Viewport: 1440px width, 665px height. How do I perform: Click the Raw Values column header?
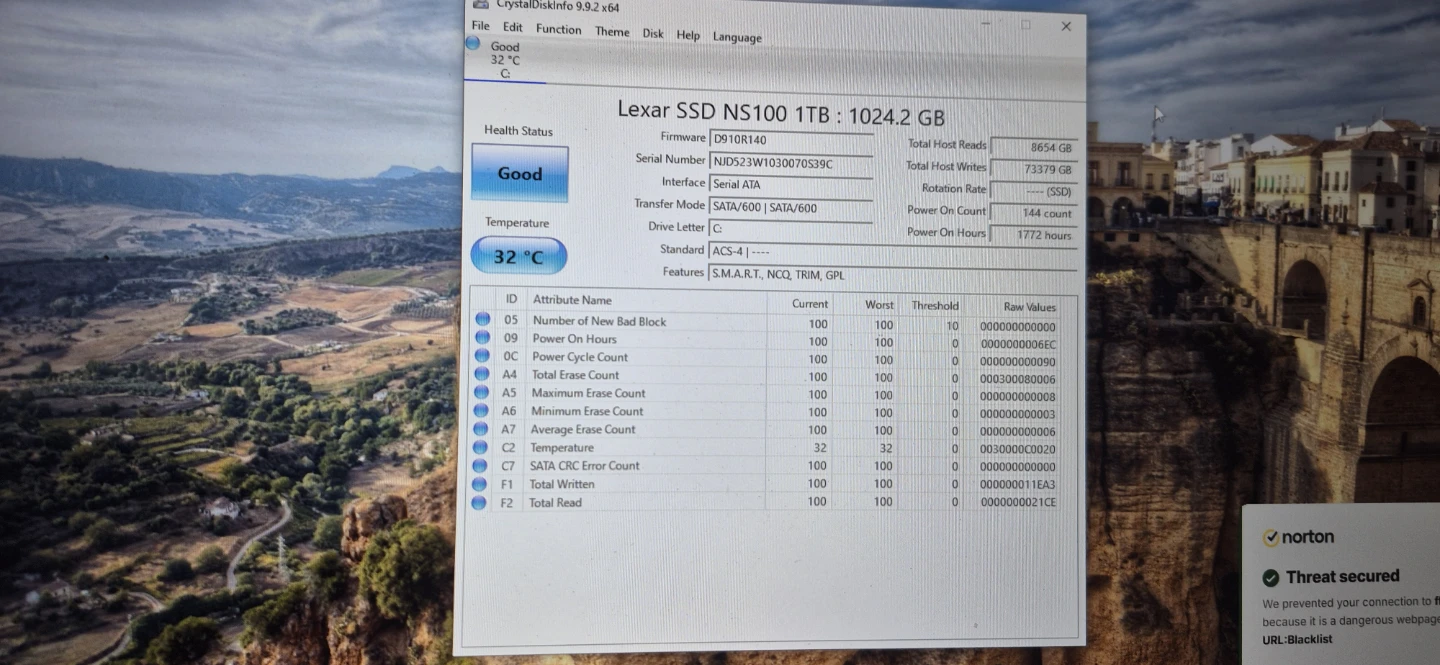(1029, 306)
